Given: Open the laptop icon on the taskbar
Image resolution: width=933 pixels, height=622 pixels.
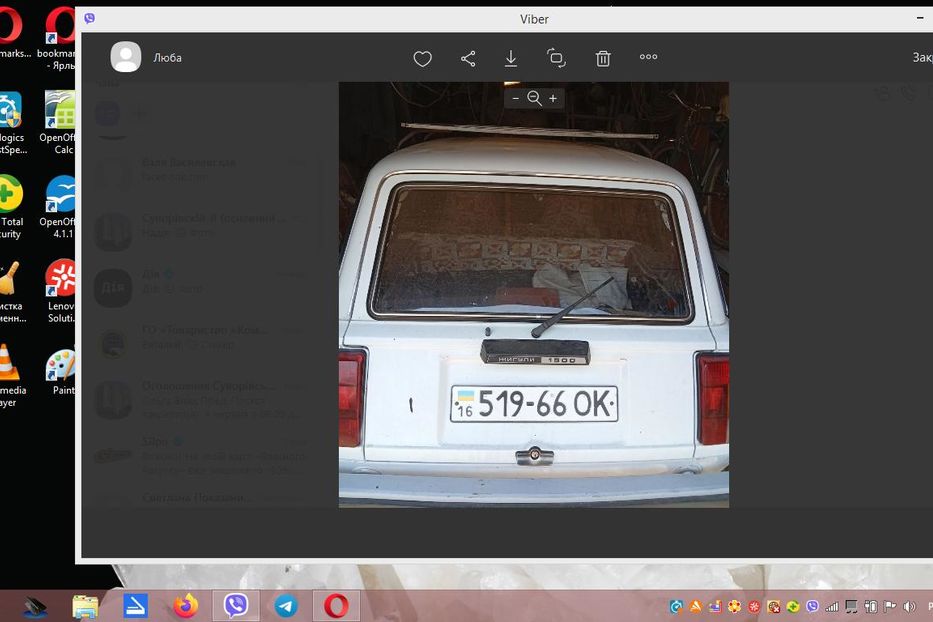Looking at the screenshot, I should [x=35, y=607].
